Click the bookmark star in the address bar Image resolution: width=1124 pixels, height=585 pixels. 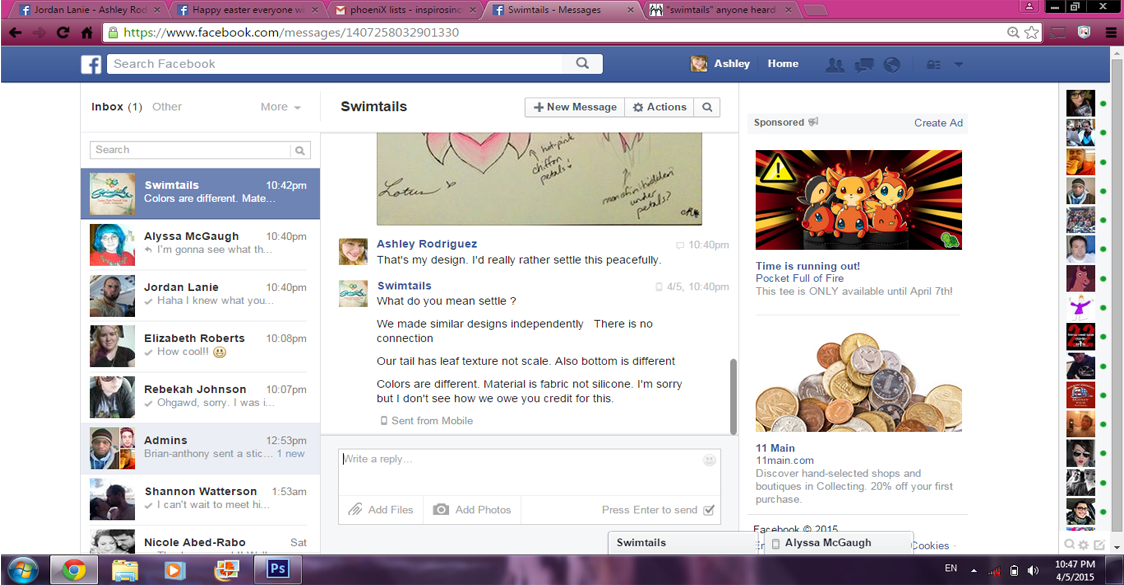(1031, 32)
